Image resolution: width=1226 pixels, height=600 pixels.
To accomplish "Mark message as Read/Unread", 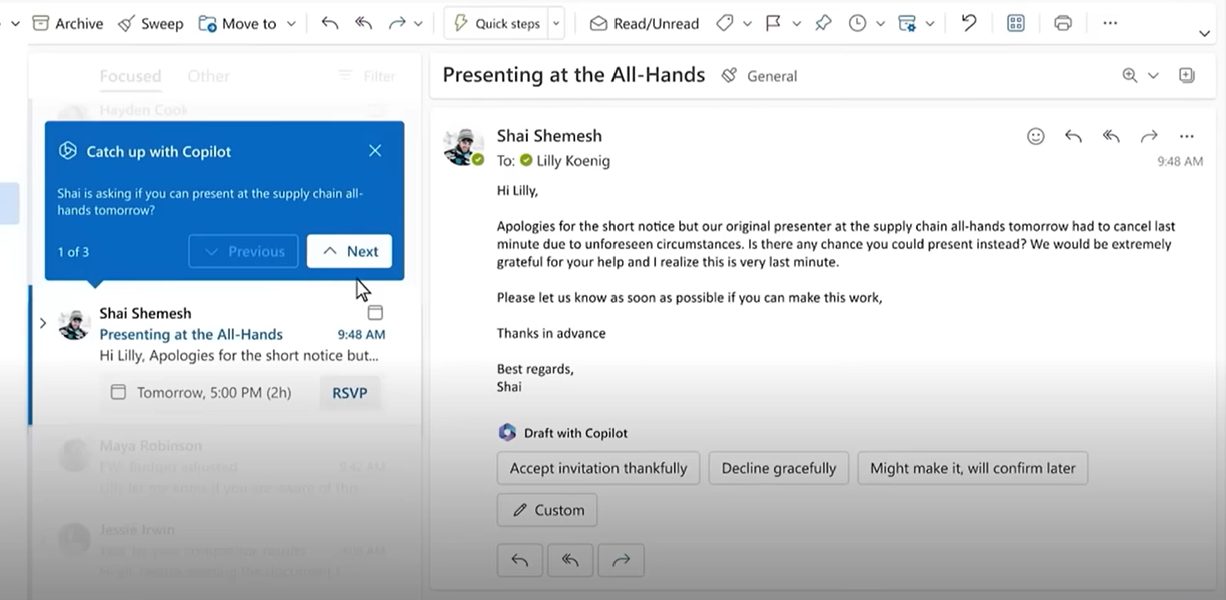I will click(644, 23).
